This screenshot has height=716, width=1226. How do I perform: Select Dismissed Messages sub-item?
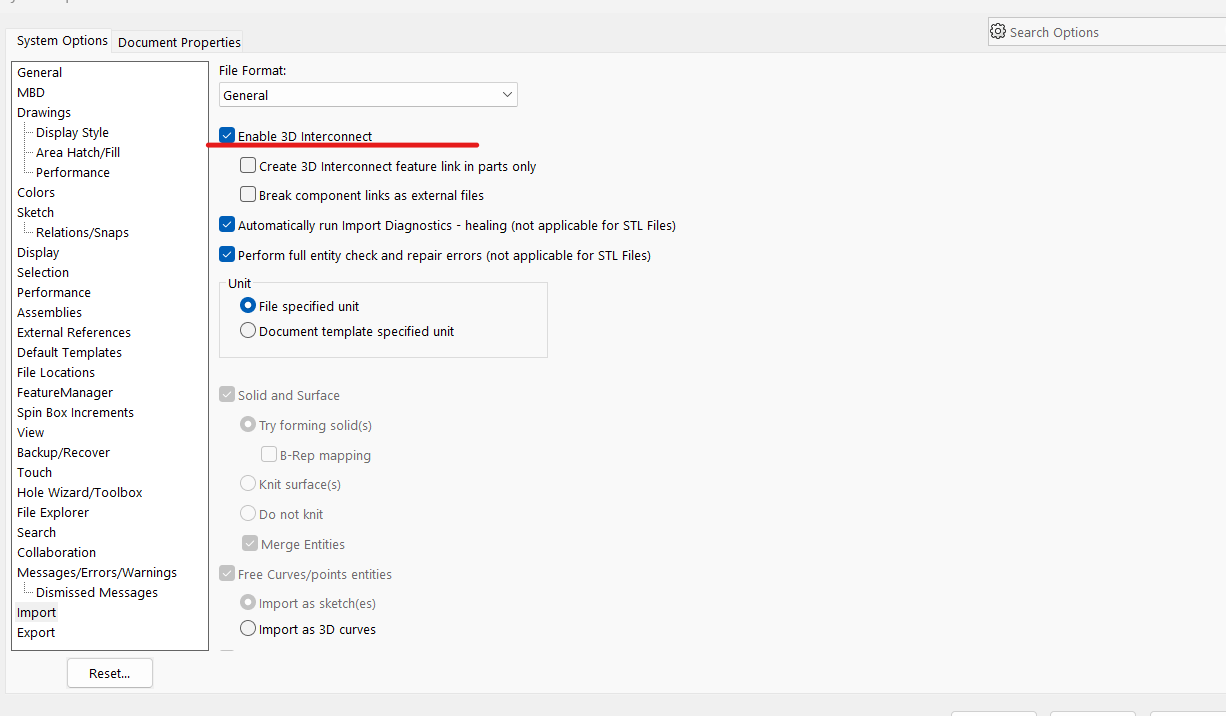point(97,592)
